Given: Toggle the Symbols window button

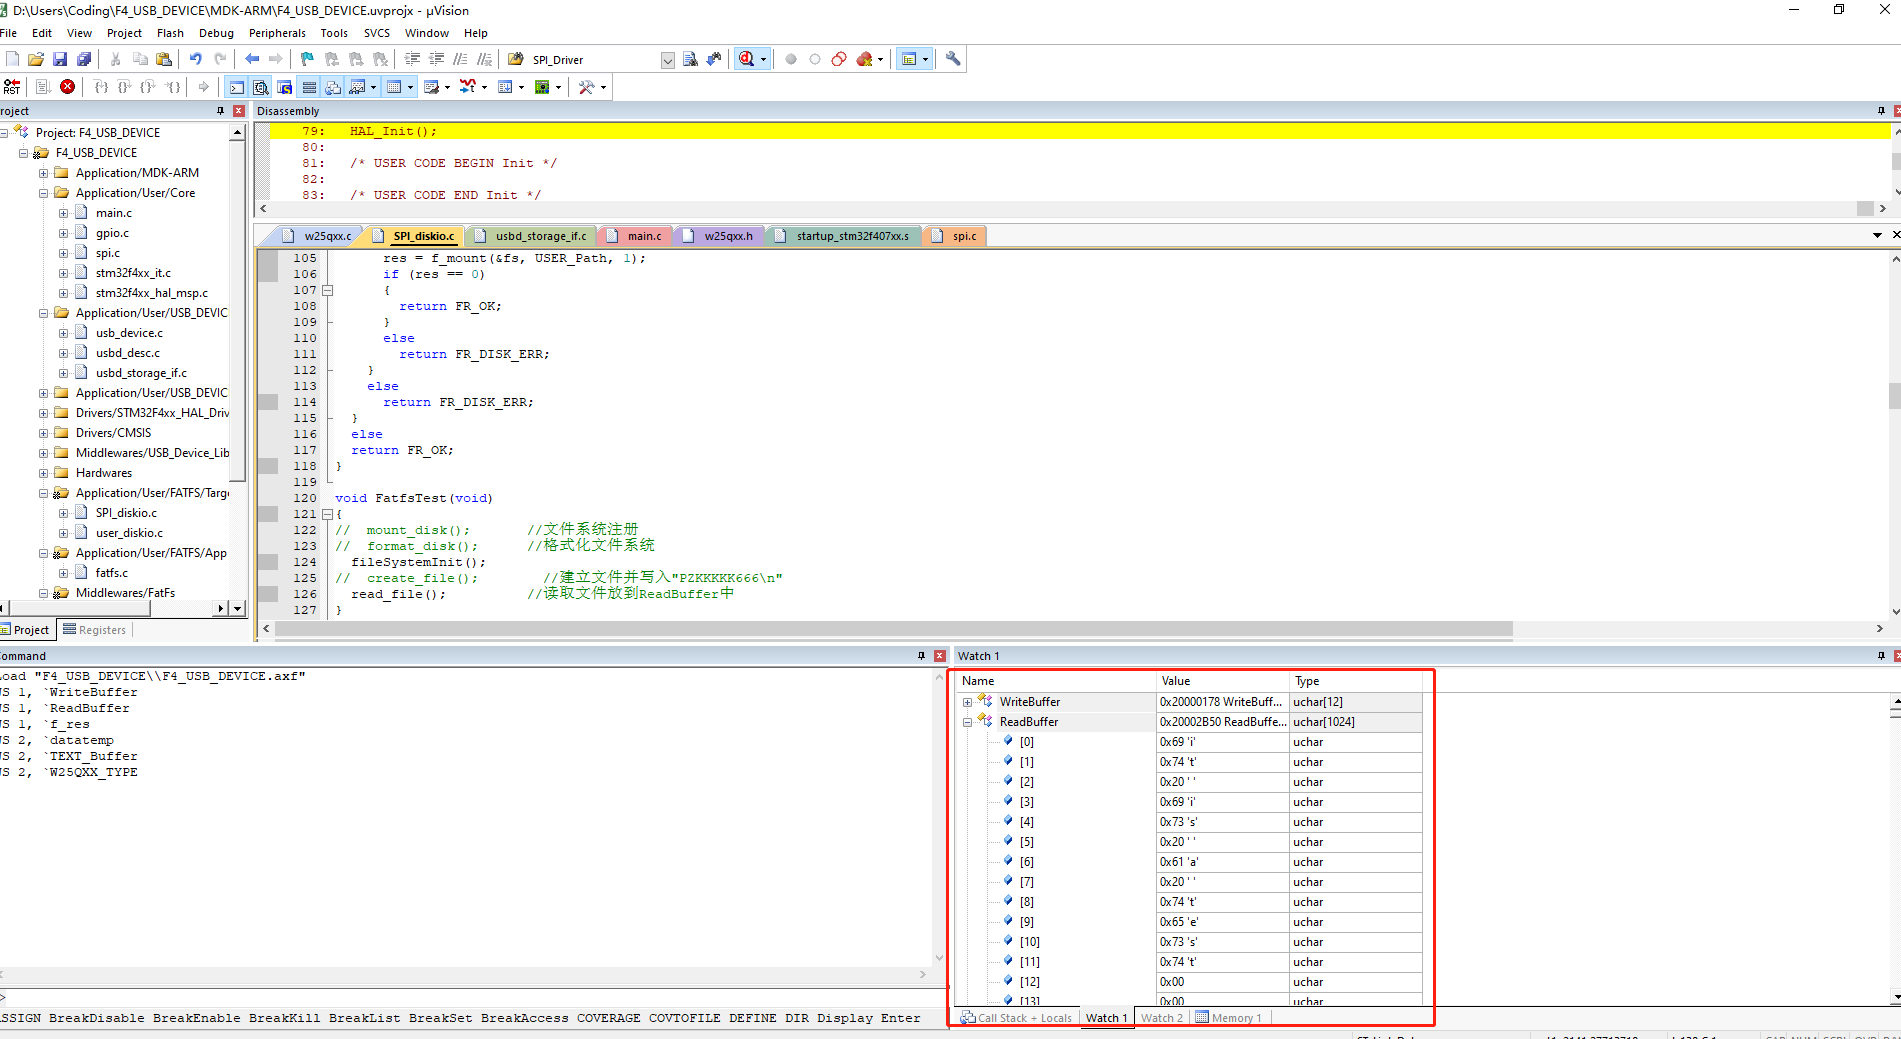Looking at the screenshot, I should 284,87.
